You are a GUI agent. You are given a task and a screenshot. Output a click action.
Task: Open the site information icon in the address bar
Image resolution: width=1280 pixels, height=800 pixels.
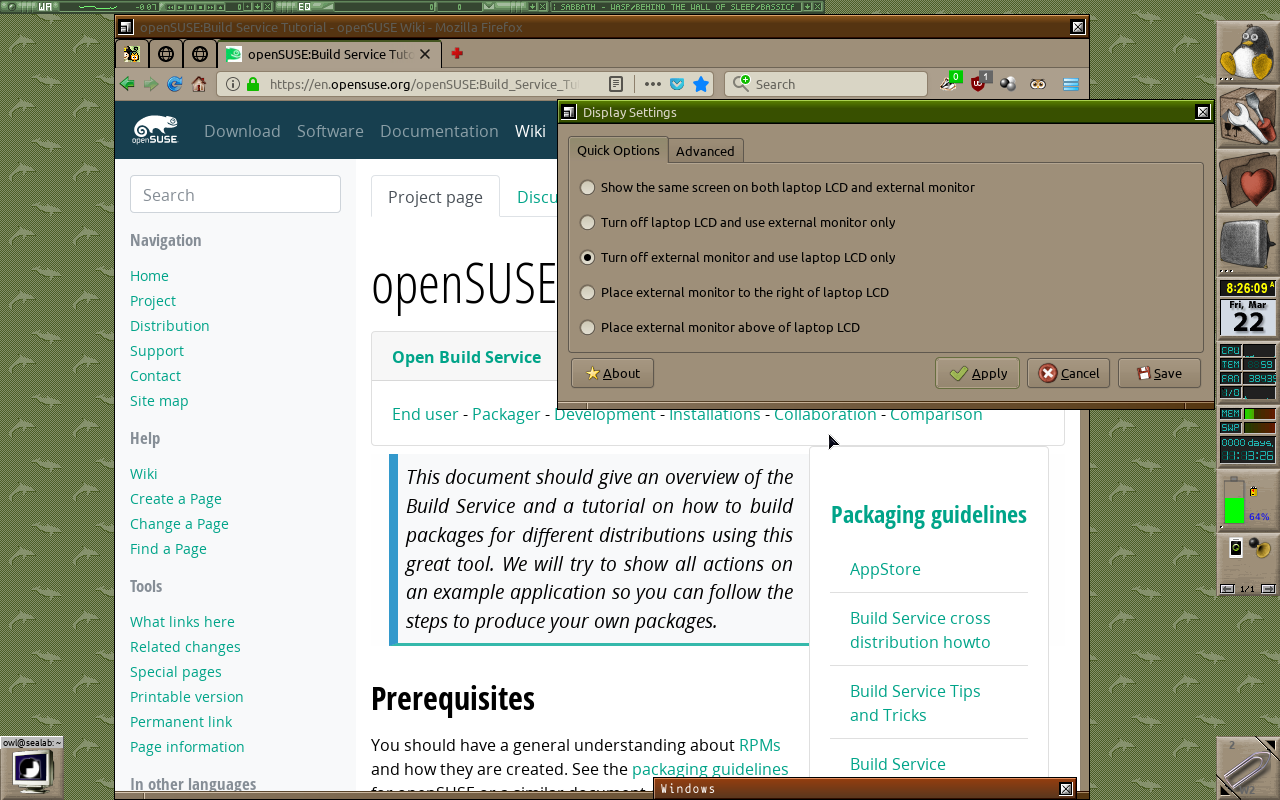click(x=233, y=84)
